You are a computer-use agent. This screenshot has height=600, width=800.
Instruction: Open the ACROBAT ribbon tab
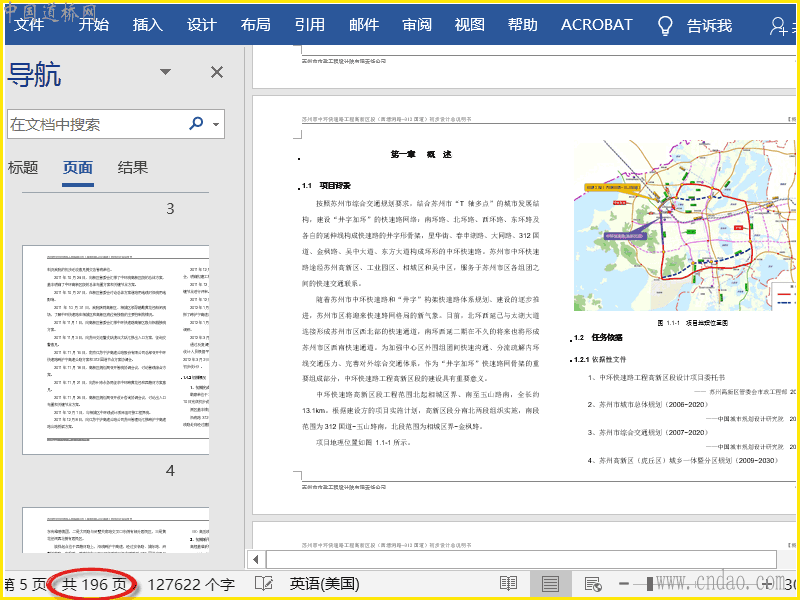[596, 25]
